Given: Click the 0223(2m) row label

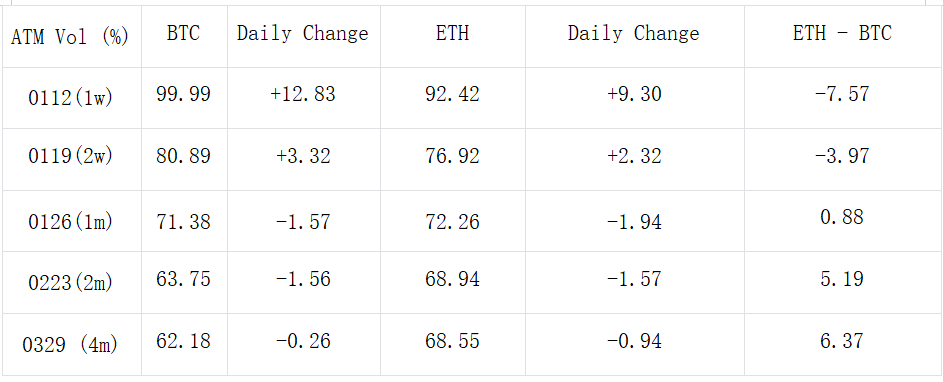Looking at the screenshot, I should (70, 282).
